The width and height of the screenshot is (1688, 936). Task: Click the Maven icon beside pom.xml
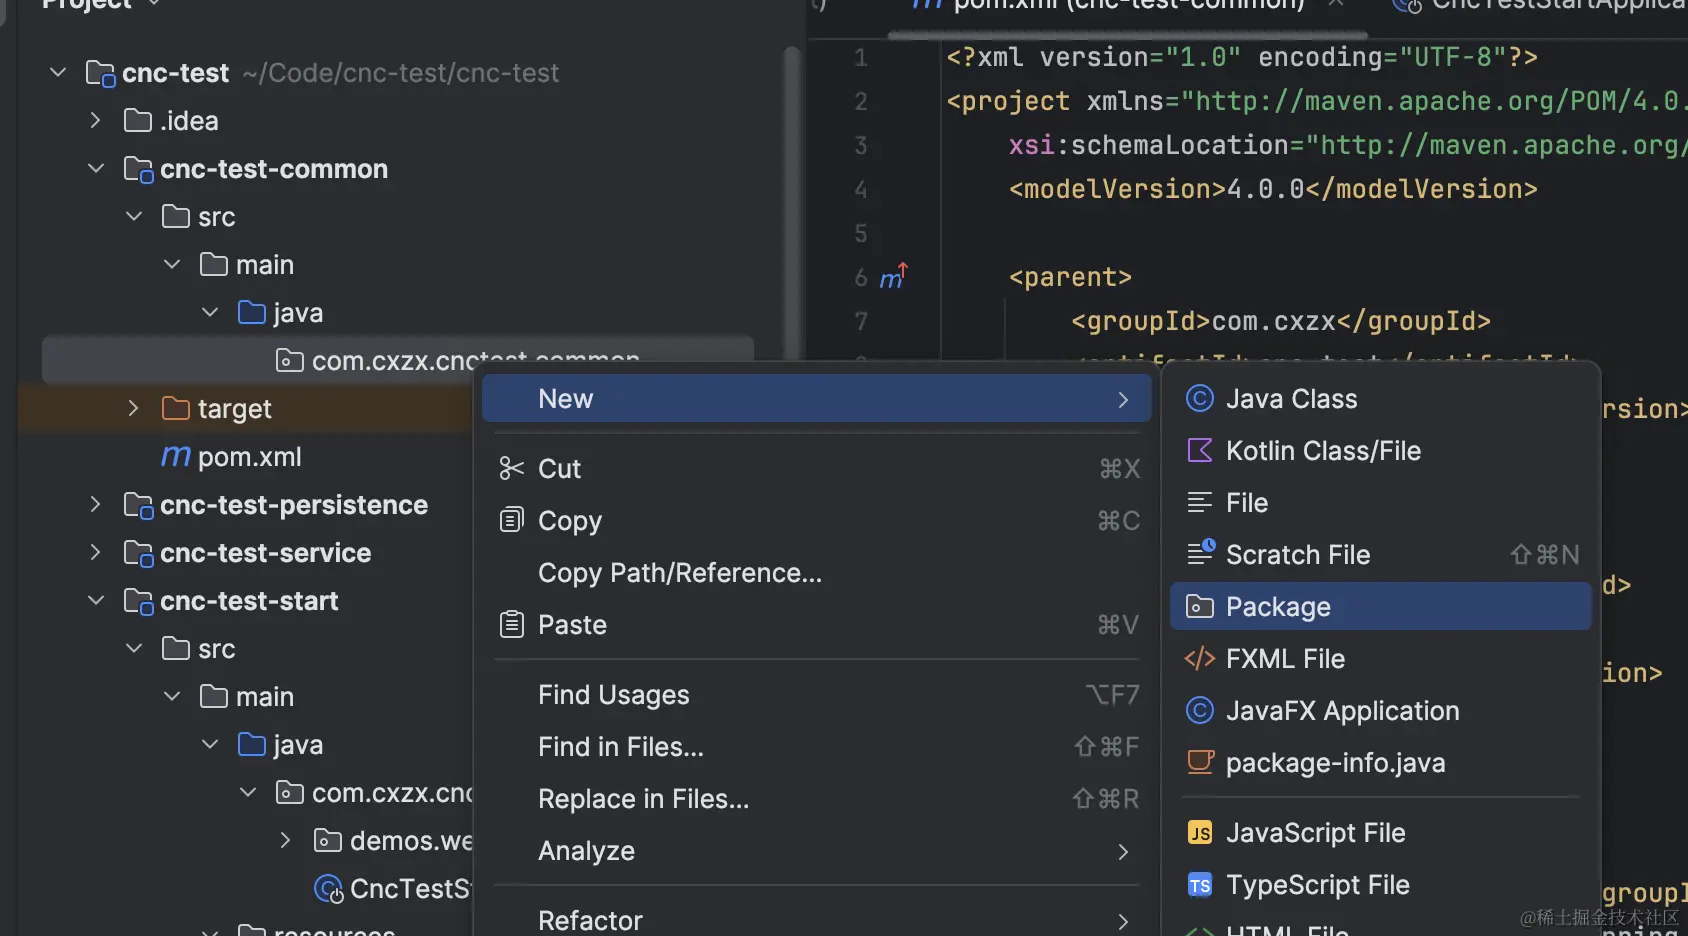tap(176, 457)
